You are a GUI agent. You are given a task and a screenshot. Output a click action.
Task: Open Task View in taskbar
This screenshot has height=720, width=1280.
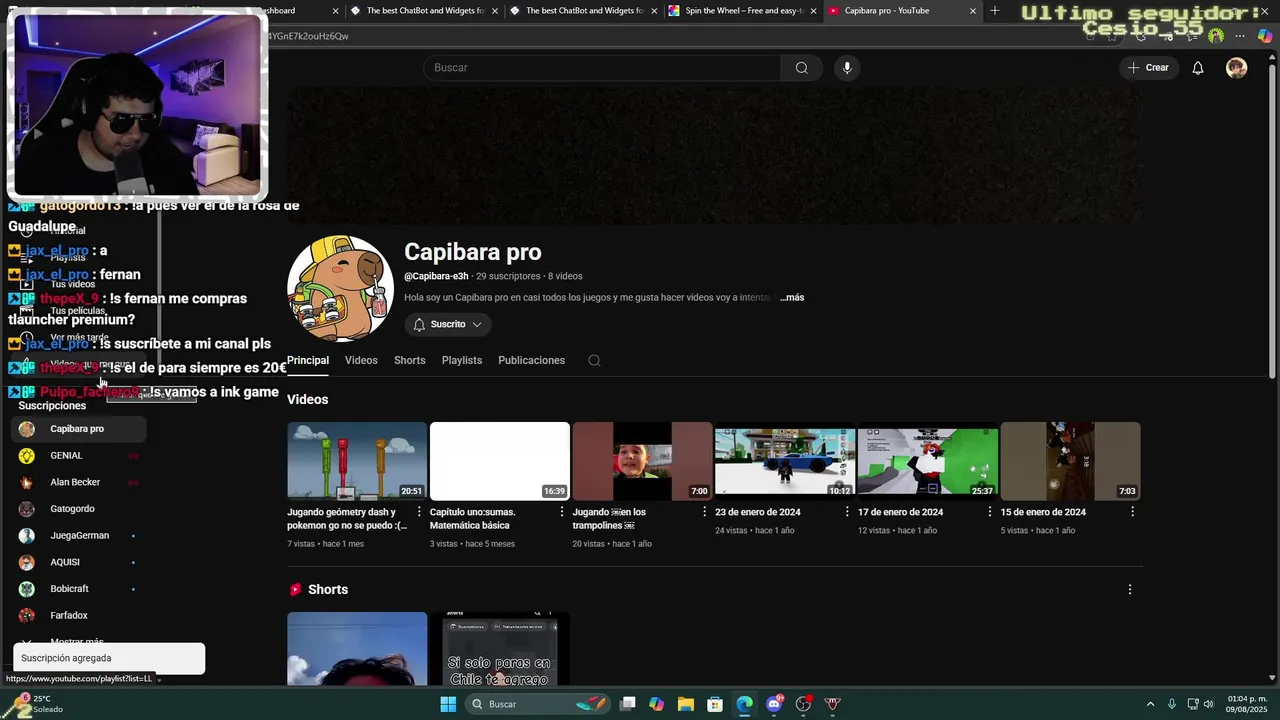click(627, 704)
